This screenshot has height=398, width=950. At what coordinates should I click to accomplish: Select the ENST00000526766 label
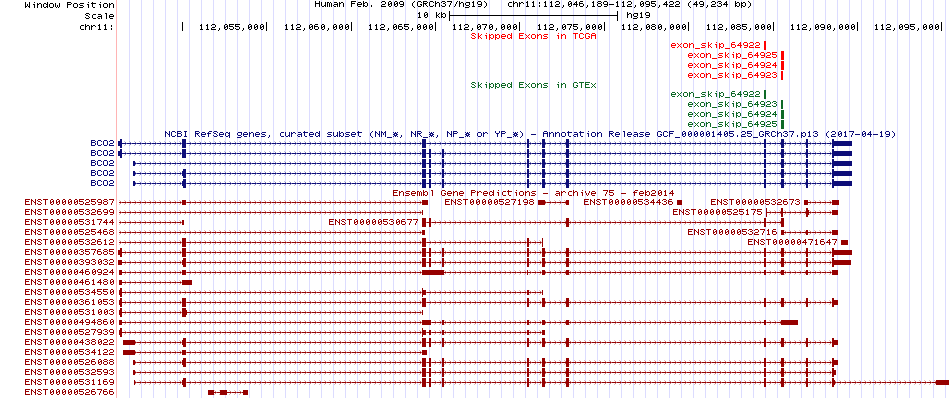[x=70, y=393]
